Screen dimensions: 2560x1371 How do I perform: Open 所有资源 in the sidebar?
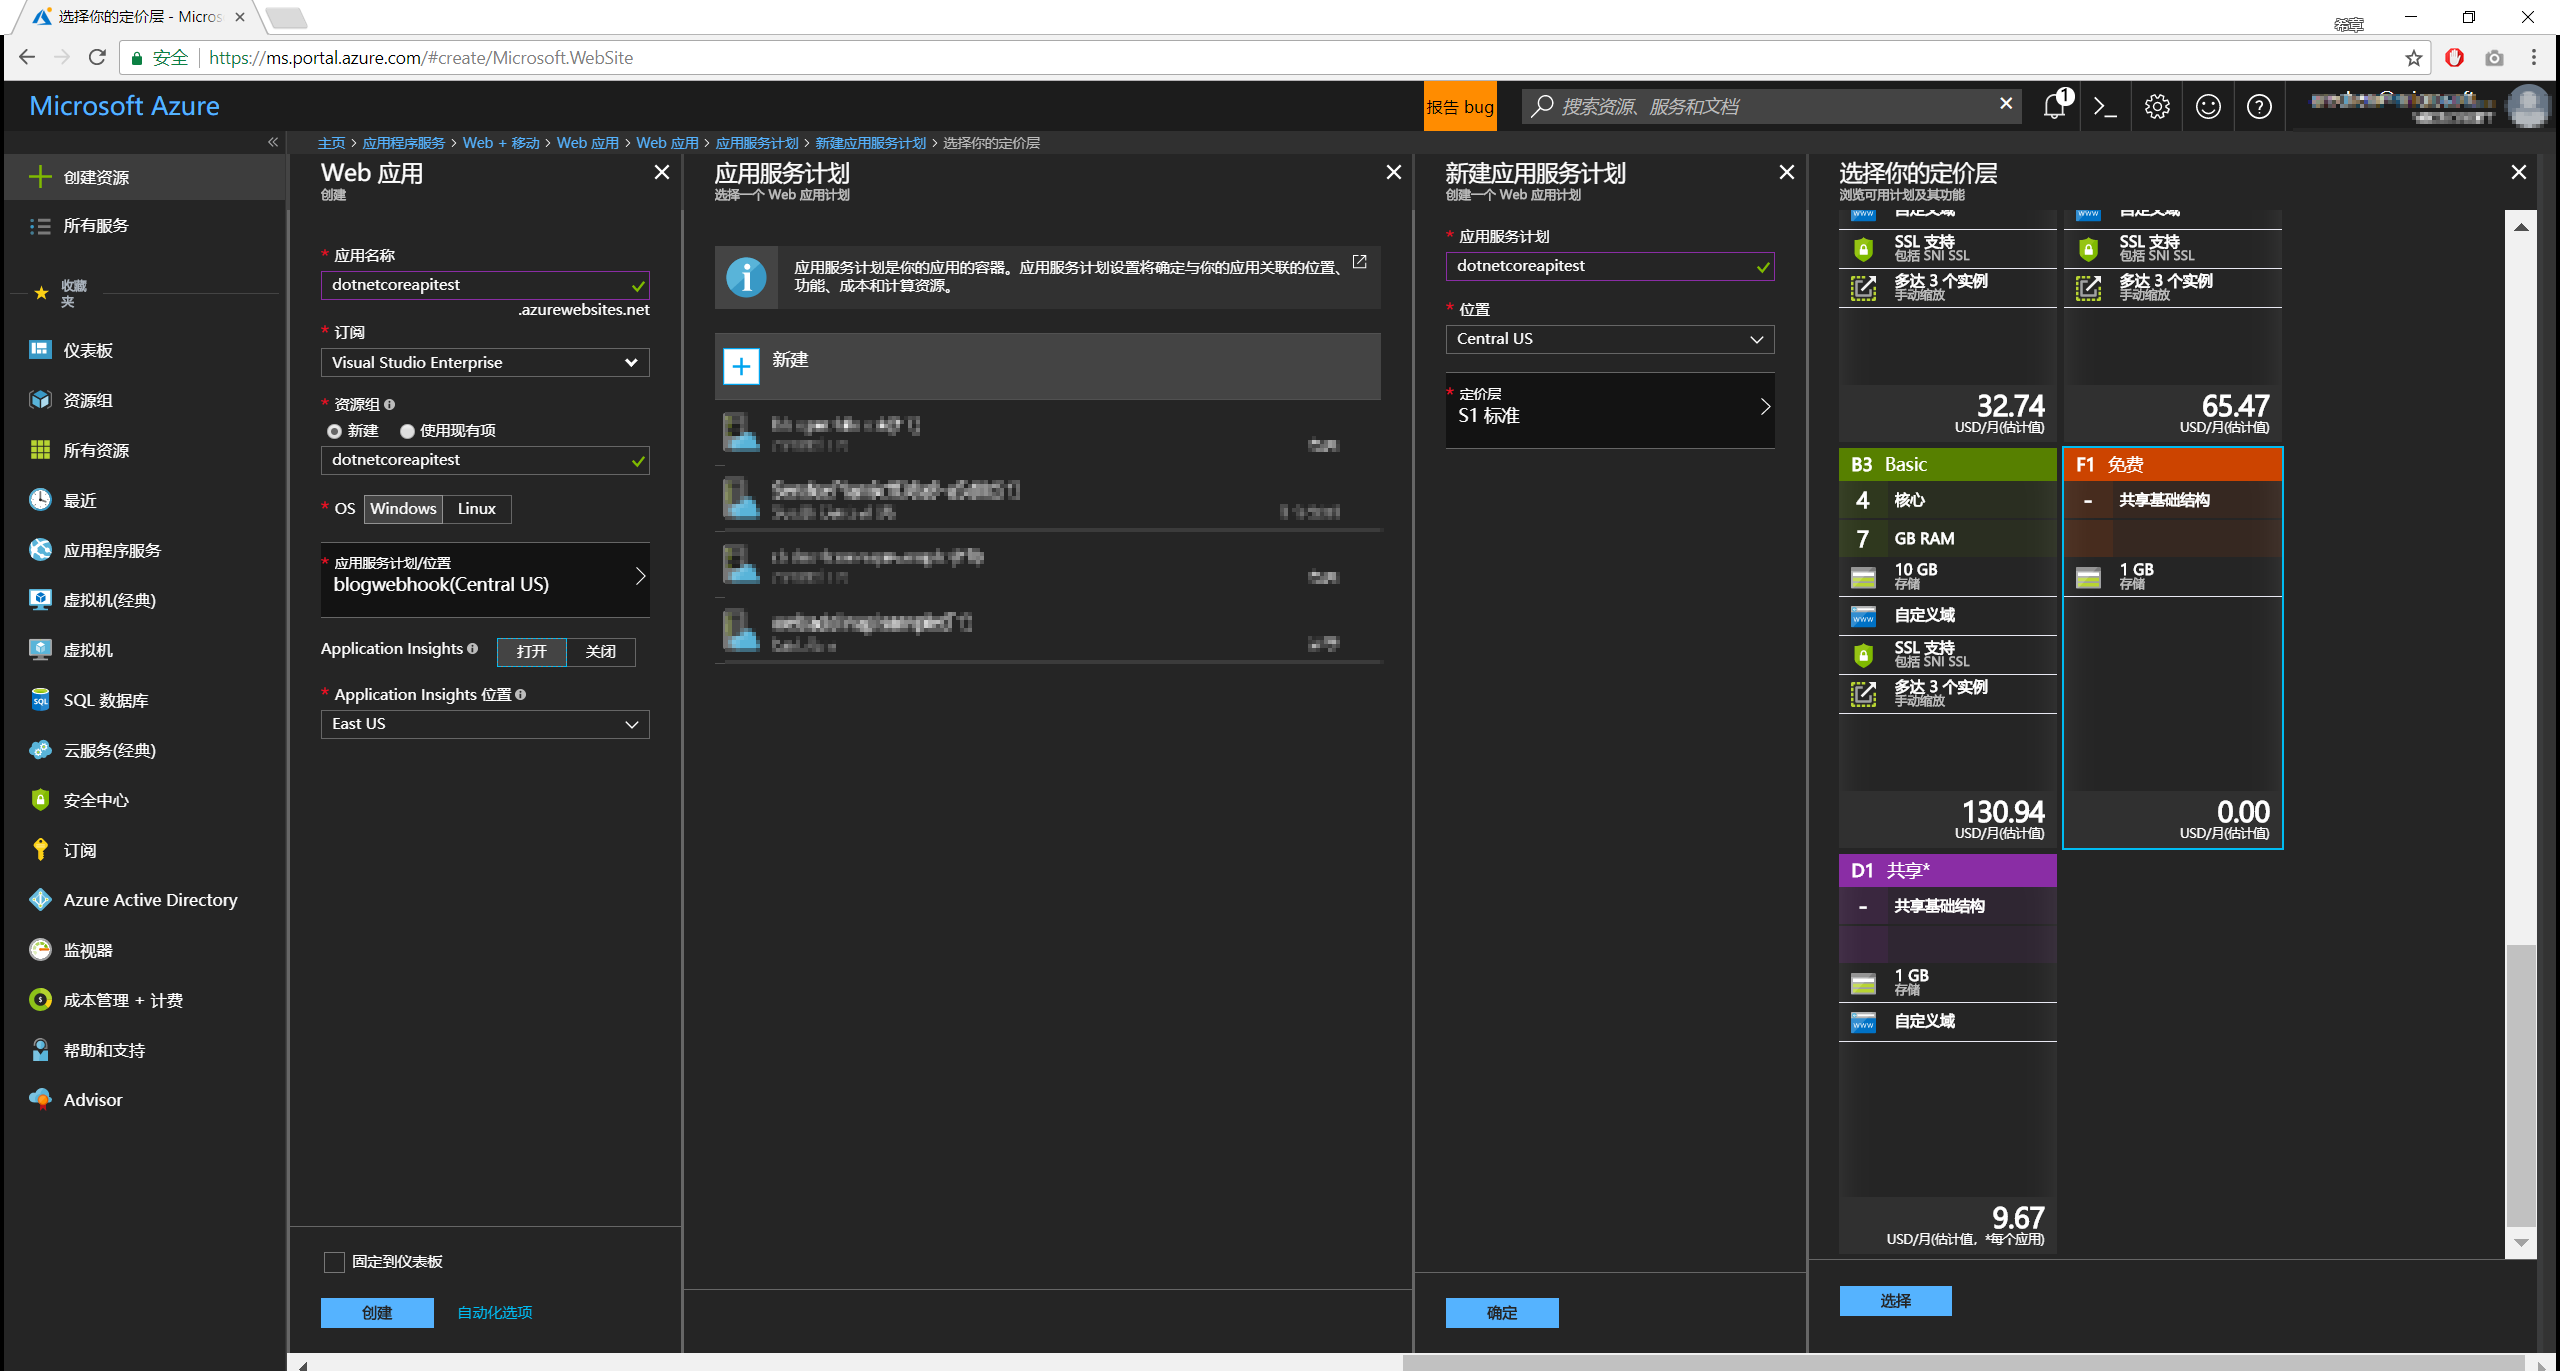click(96, 450)
